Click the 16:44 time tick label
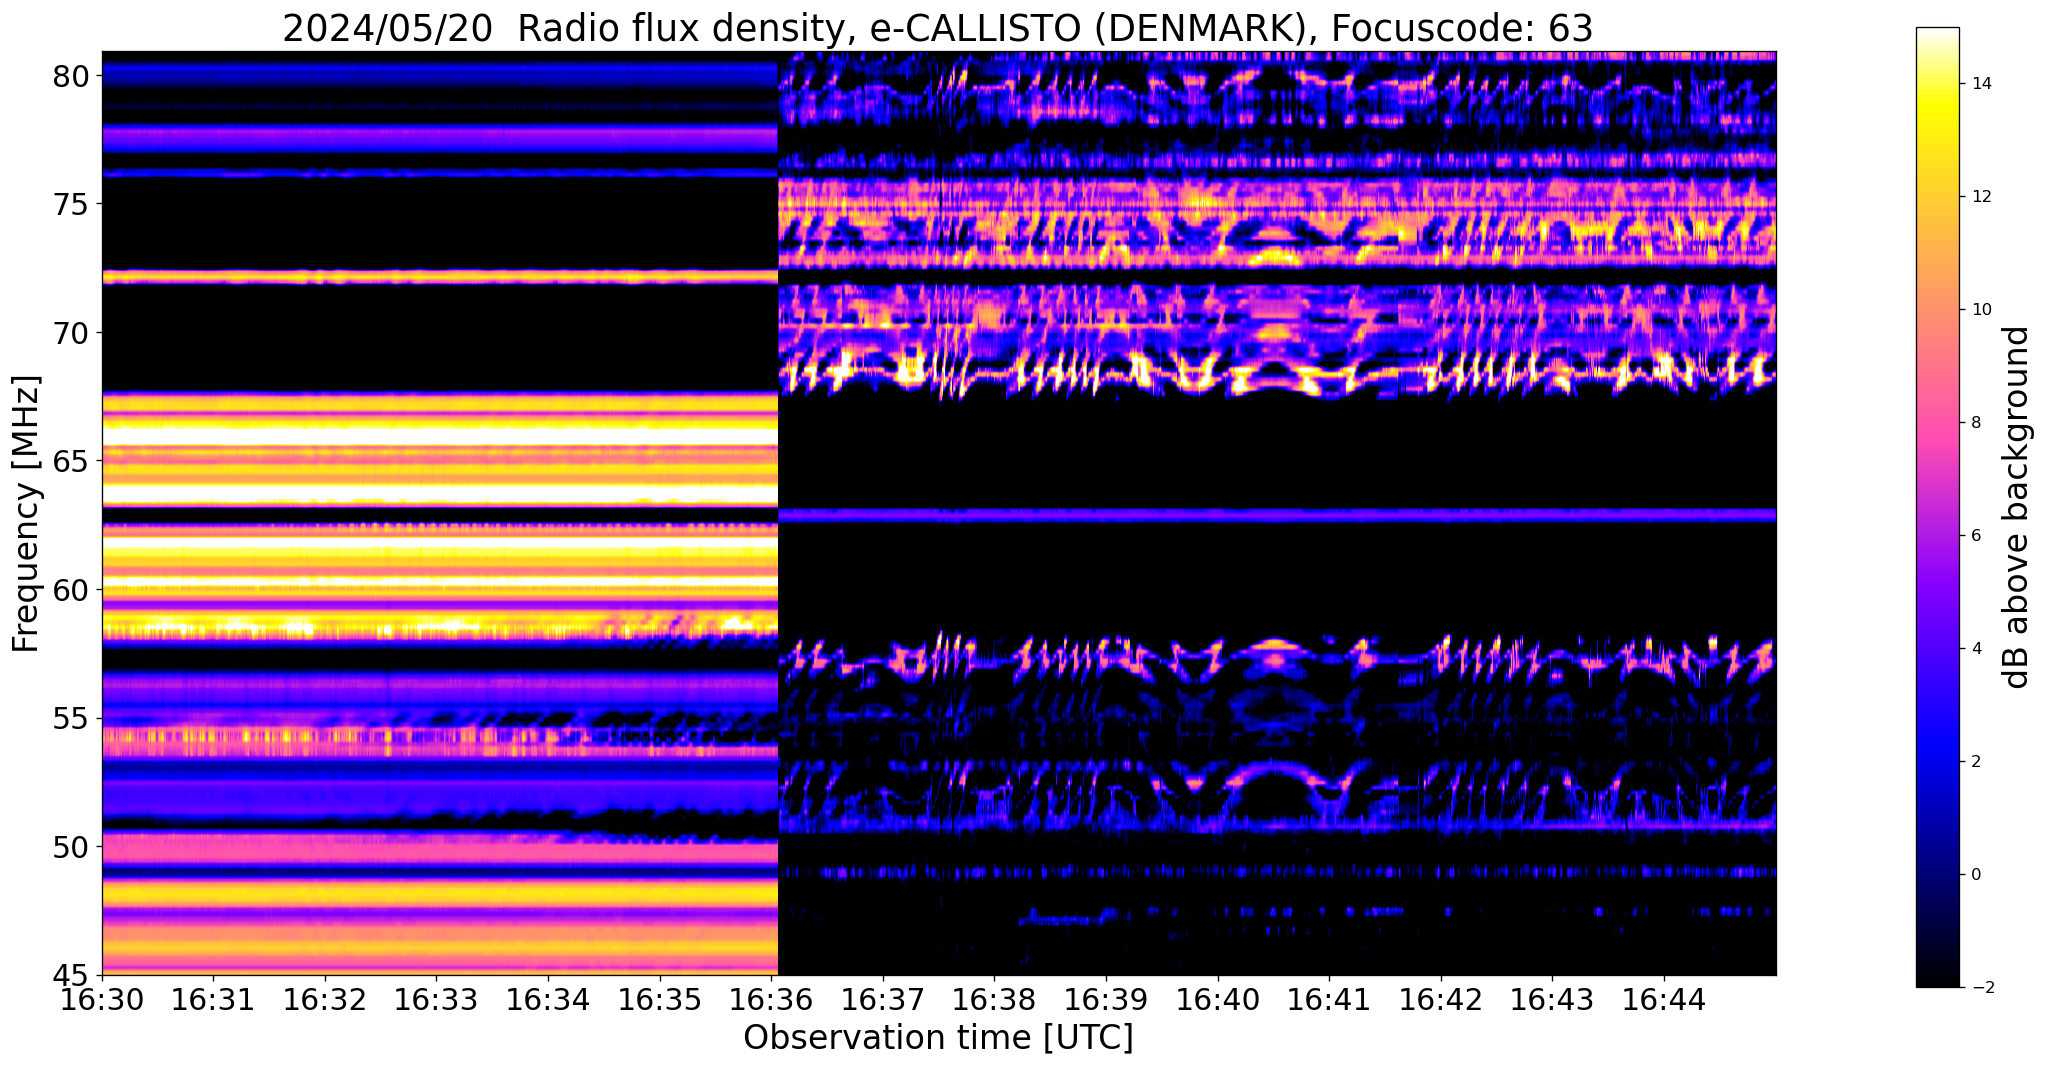This screenshot has height=1067, width=2047. click(x=1664, y=1000)
